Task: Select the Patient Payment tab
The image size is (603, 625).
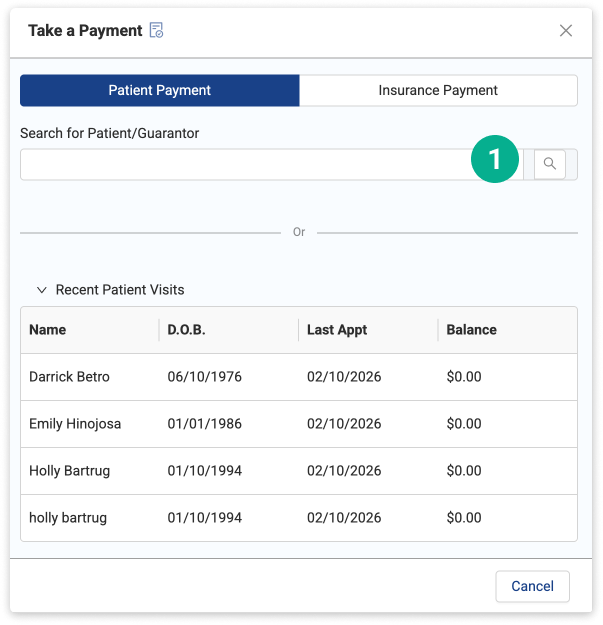Action: [x=160, y=90]
